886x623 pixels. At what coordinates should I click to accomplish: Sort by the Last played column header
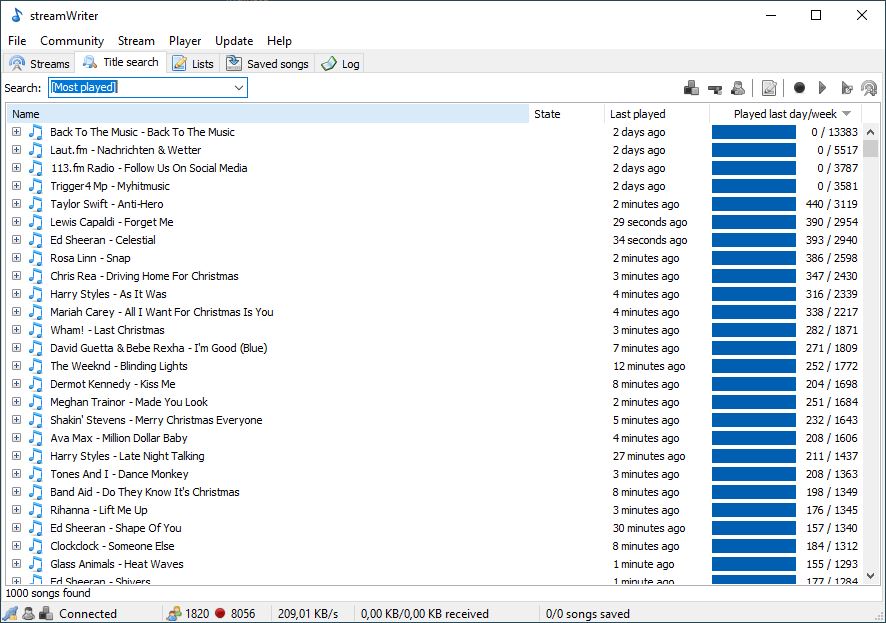click(657, 114)
